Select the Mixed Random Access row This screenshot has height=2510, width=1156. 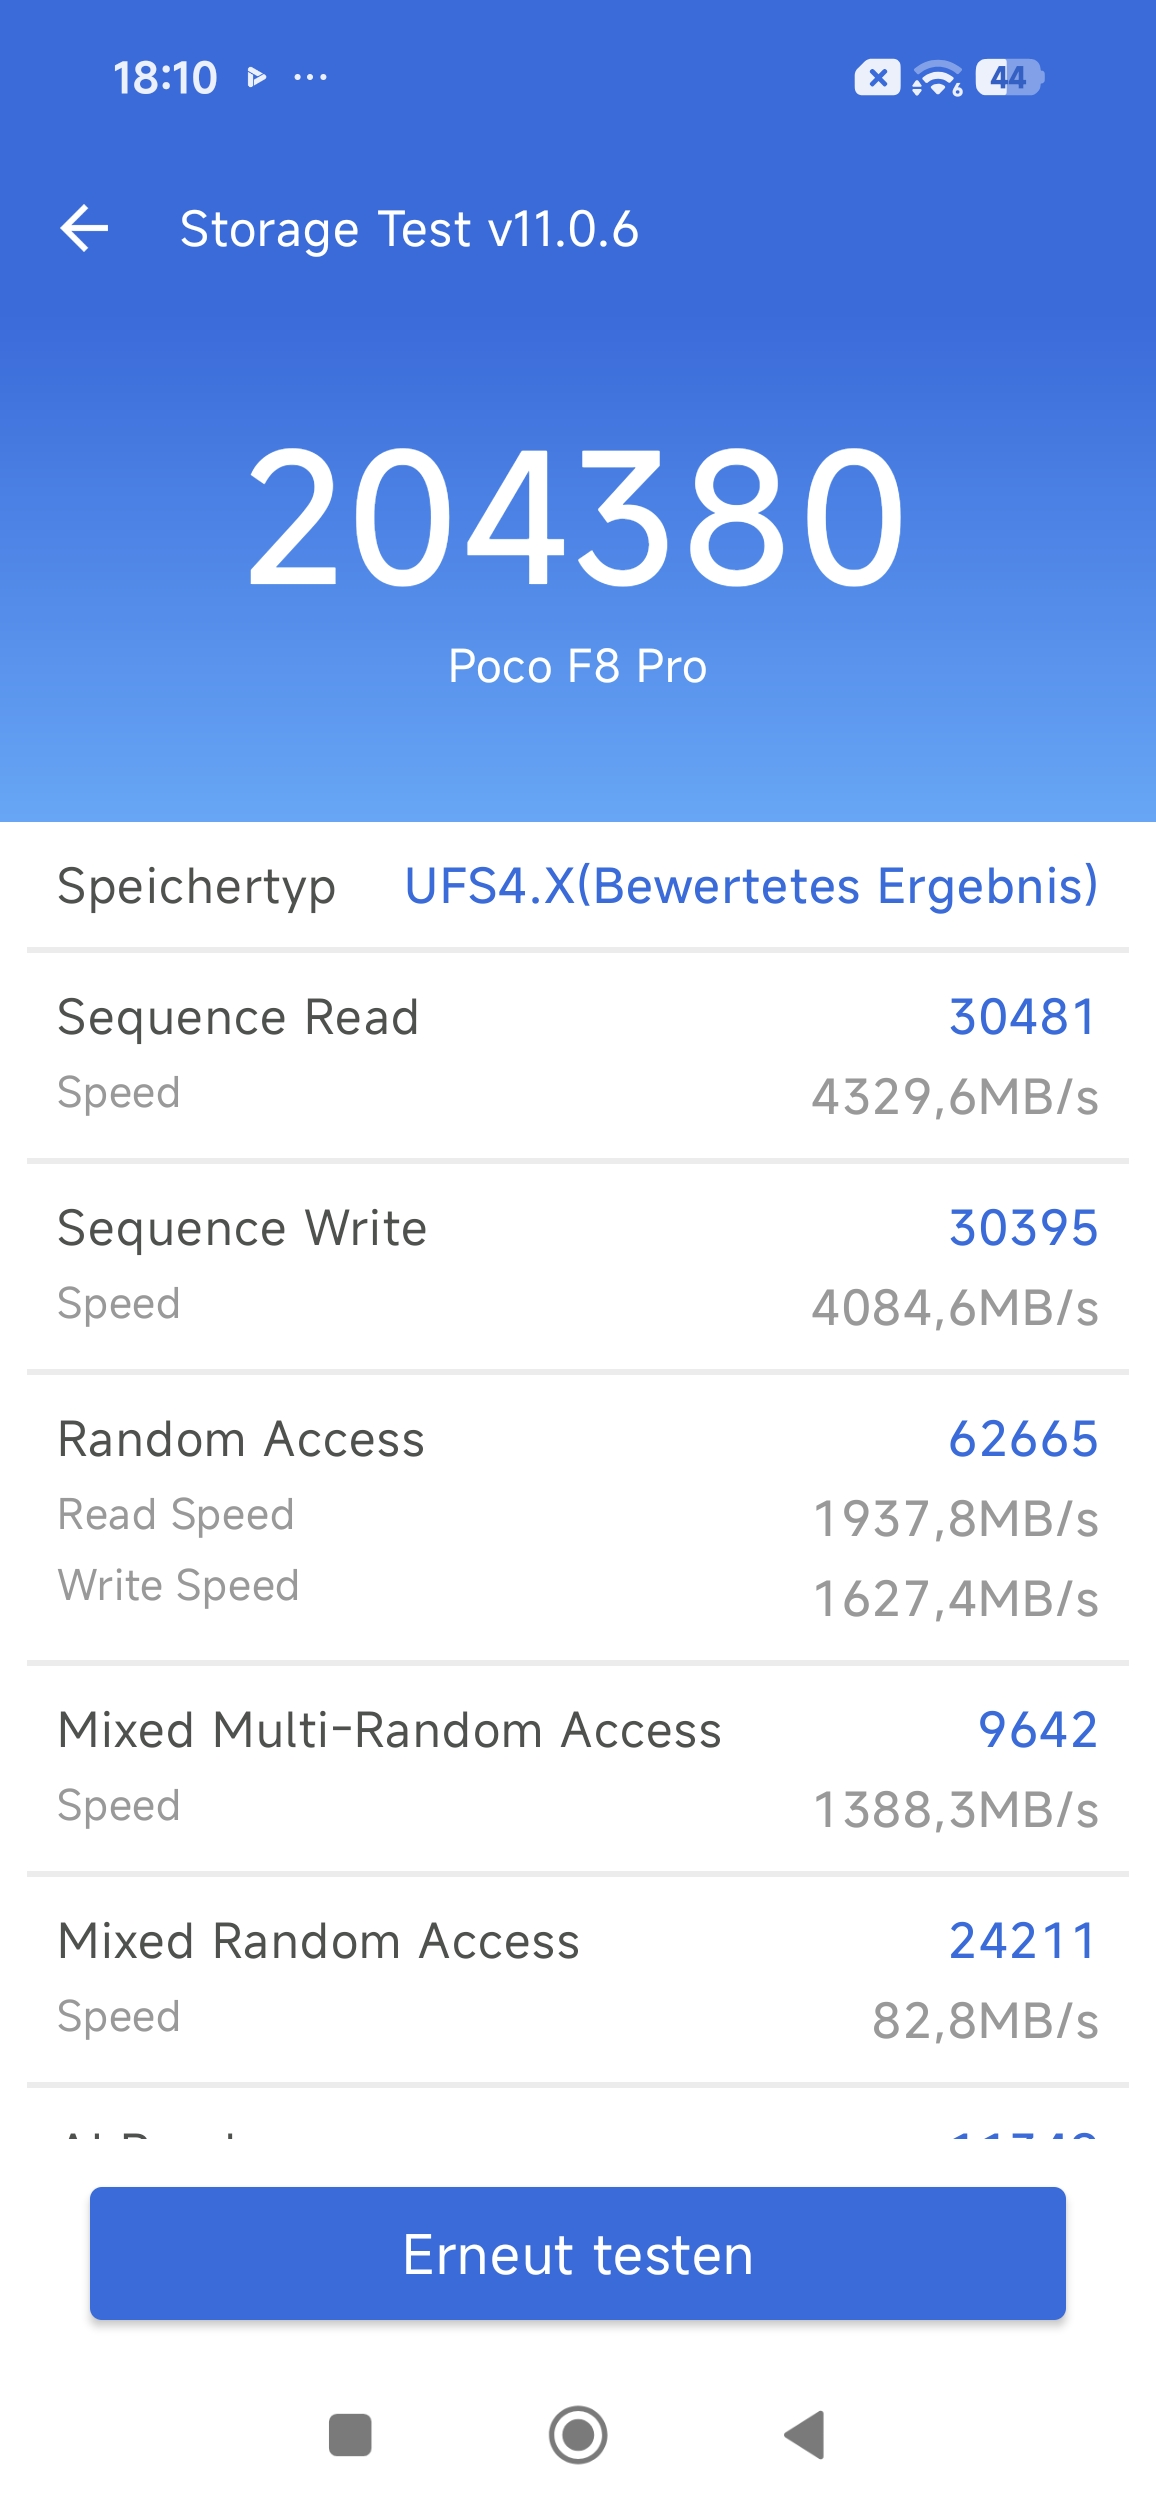click(578, 1979)
